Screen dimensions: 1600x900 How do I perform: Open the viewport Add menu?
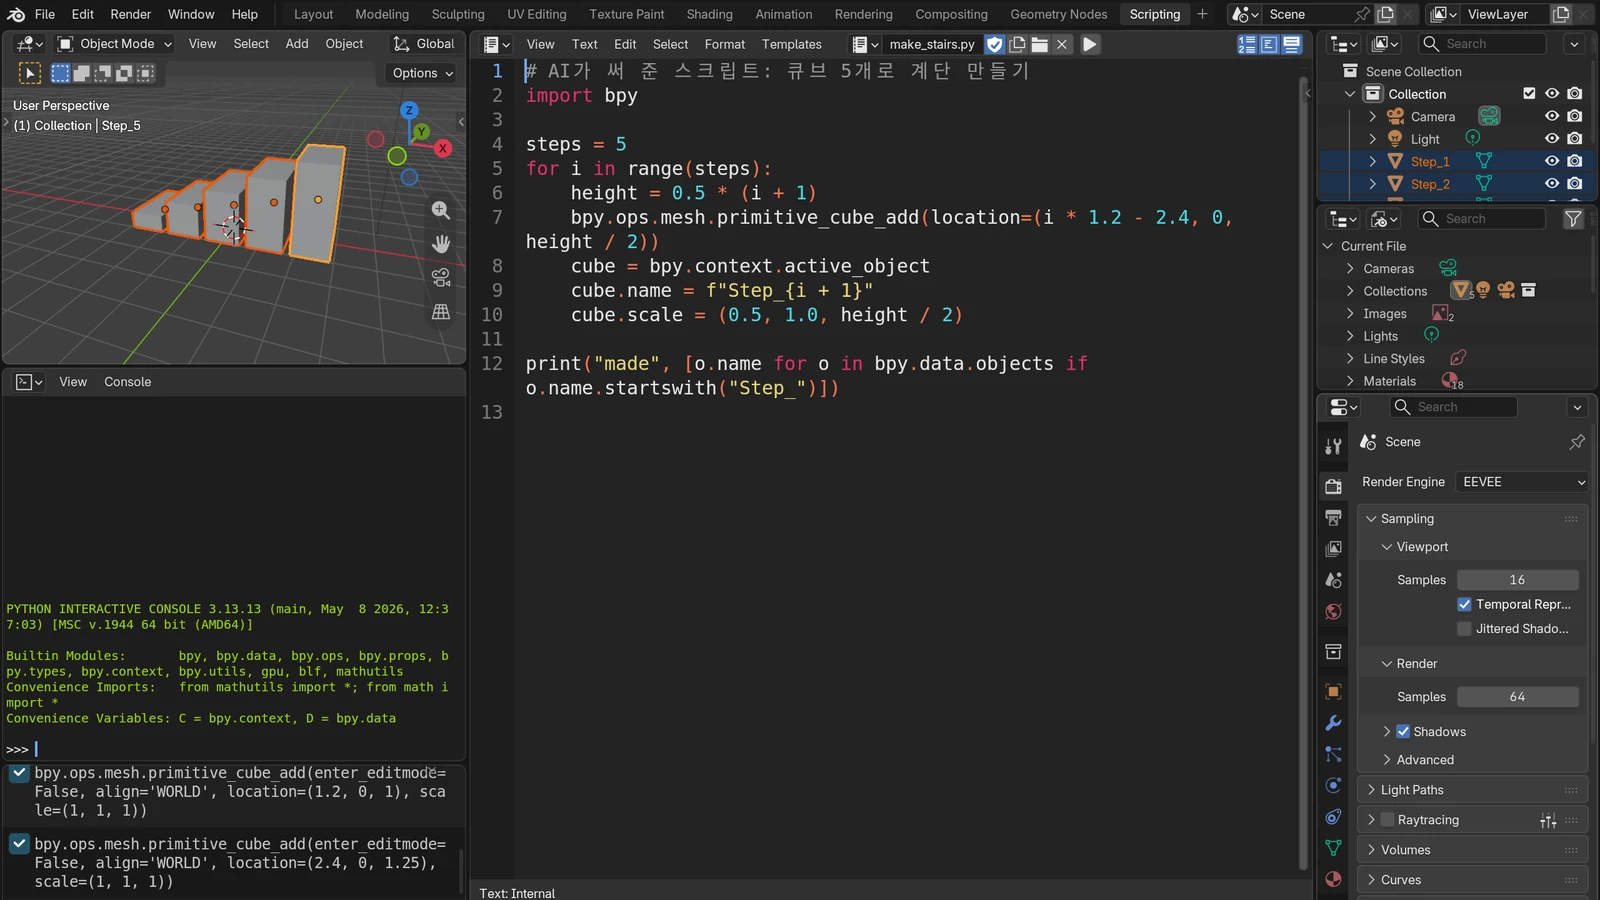[x=297, y=44]
